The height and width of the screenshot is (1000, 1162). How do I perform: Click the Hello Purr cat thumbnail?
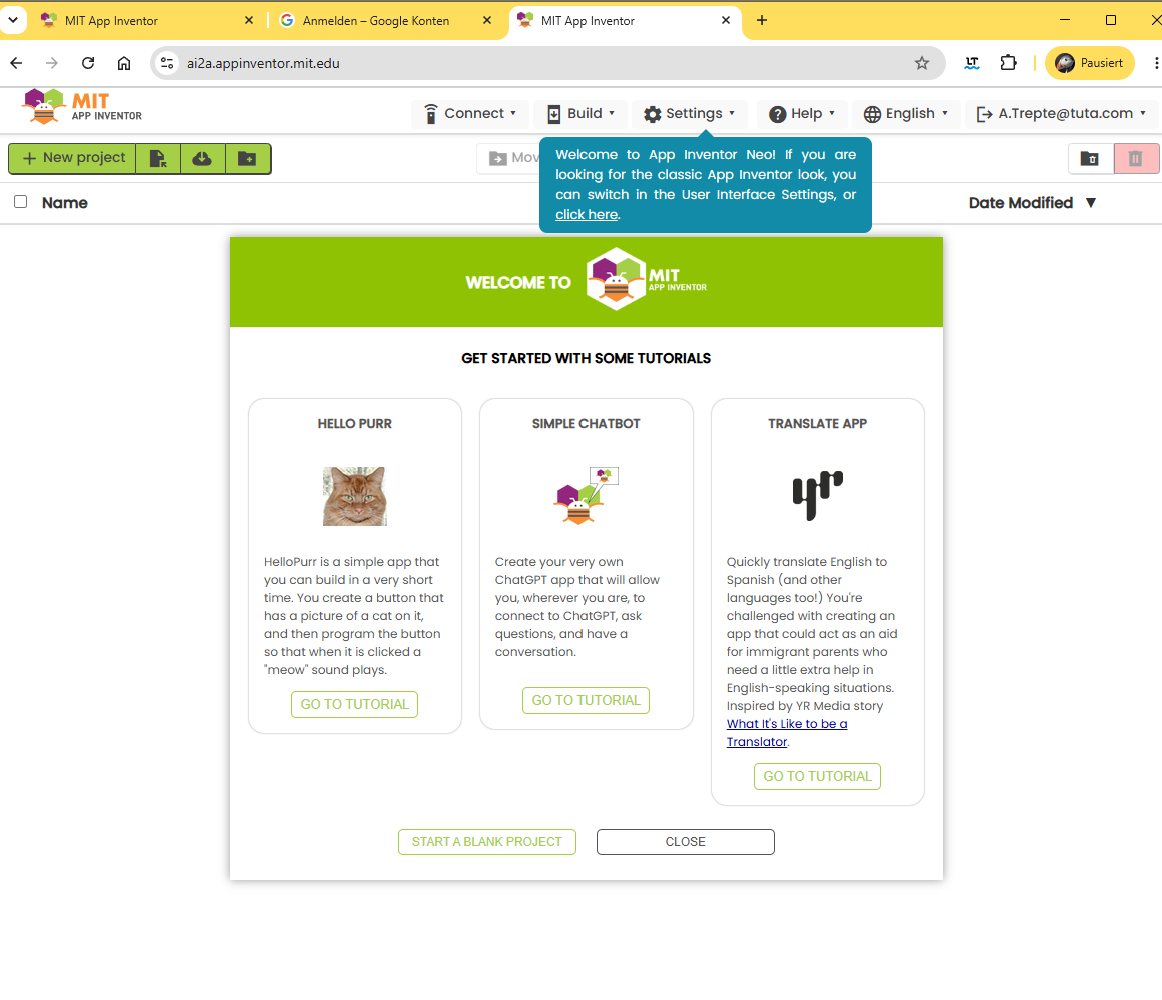click(355, 496)
